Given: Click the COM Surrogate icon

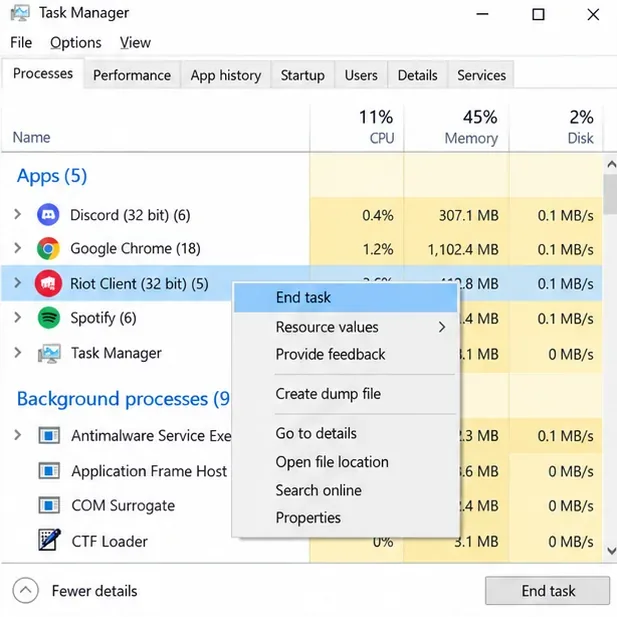Looking at the screenshot, I should 49,505.
